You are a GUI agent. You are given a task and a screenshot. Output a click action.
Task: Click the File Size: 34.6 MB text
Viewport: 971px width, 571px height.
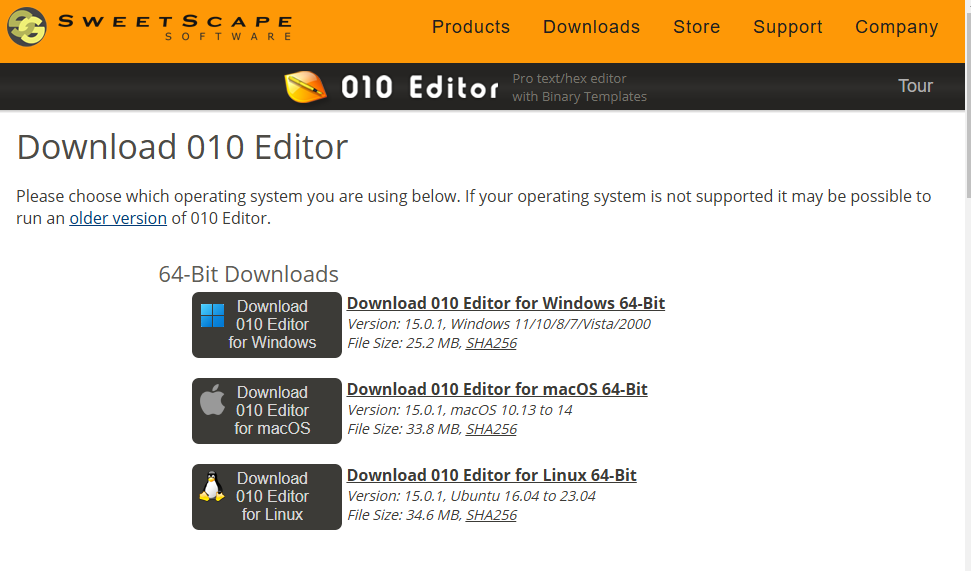click(404, 515)
